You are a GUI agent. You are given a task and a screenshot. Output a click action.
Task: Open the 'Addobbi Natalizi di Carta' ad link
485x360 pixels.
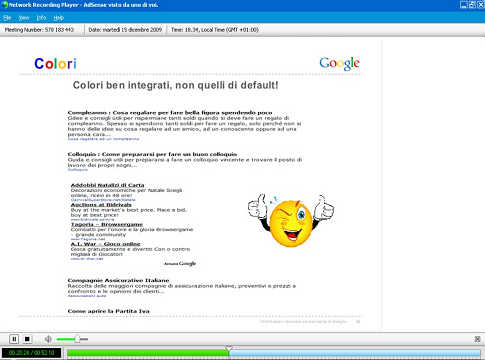coord(107,185)
